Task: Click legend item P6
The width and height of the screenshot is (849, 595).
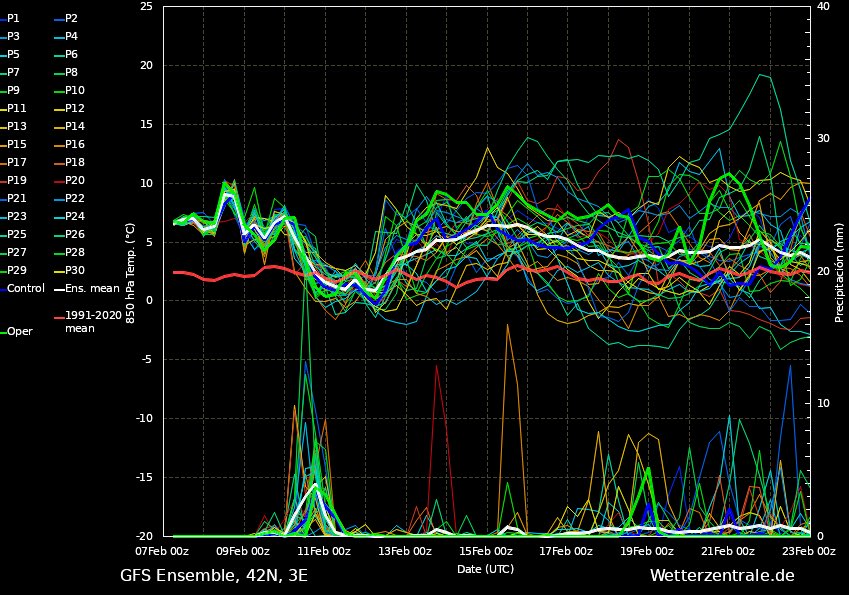Action: 66,54
